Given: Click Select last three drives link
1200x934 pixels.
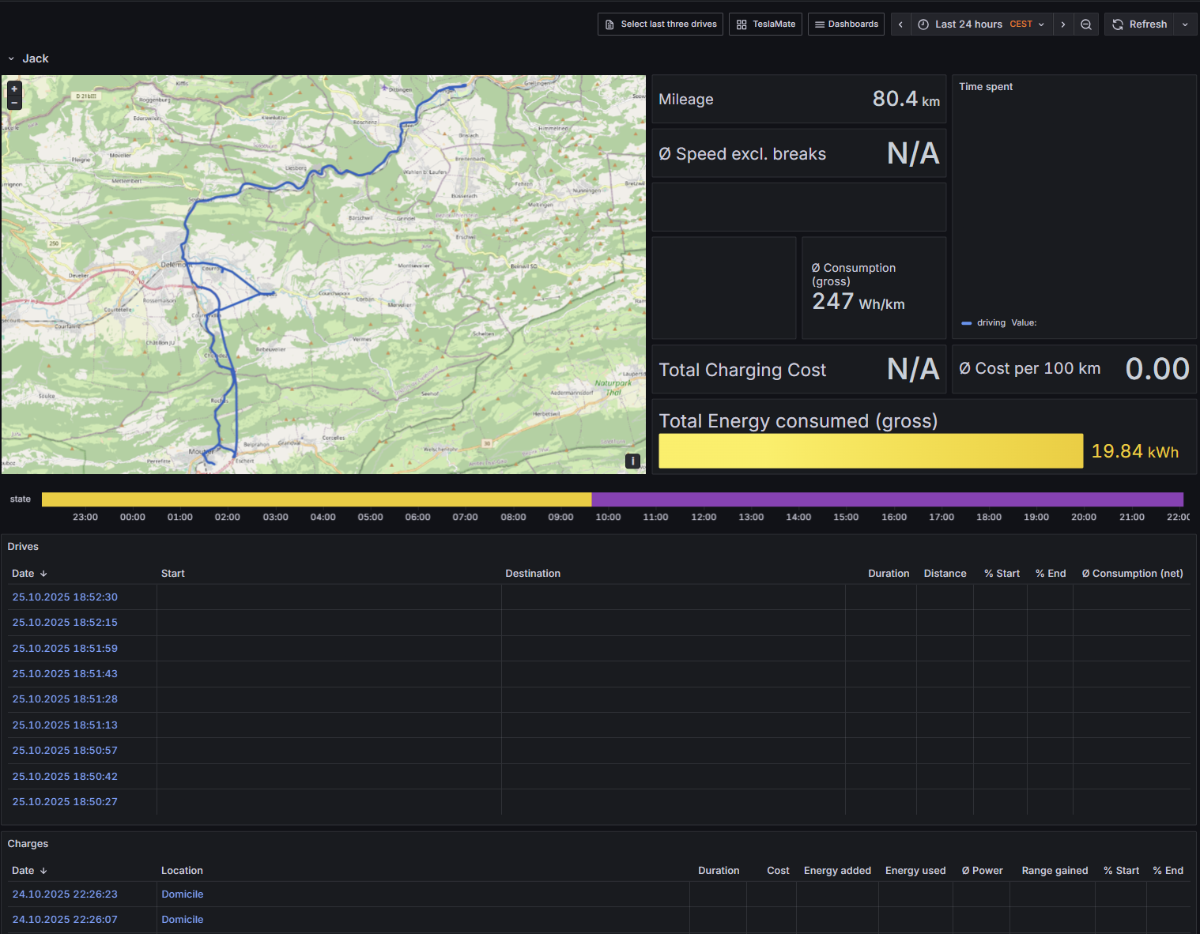Looking at the screenshot, I should (x=660, y=24).
